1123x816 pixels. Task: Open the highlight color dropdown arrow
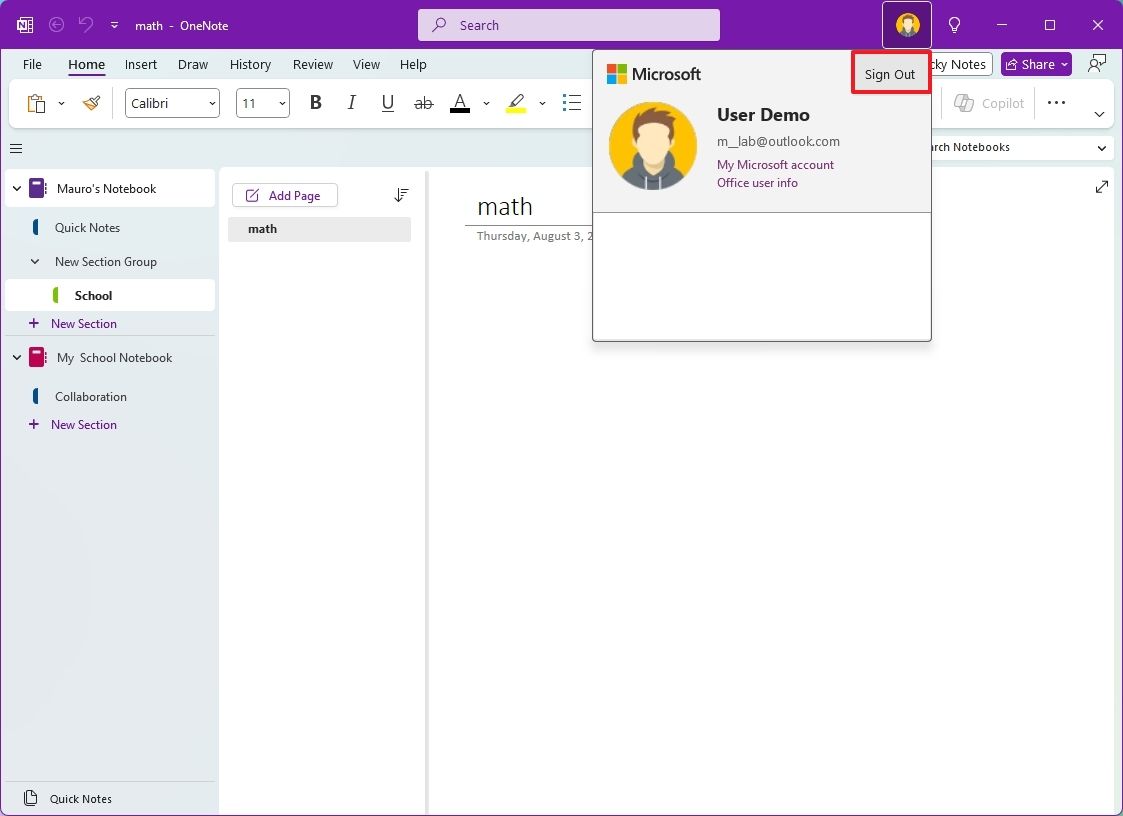(x=542, y=103)
